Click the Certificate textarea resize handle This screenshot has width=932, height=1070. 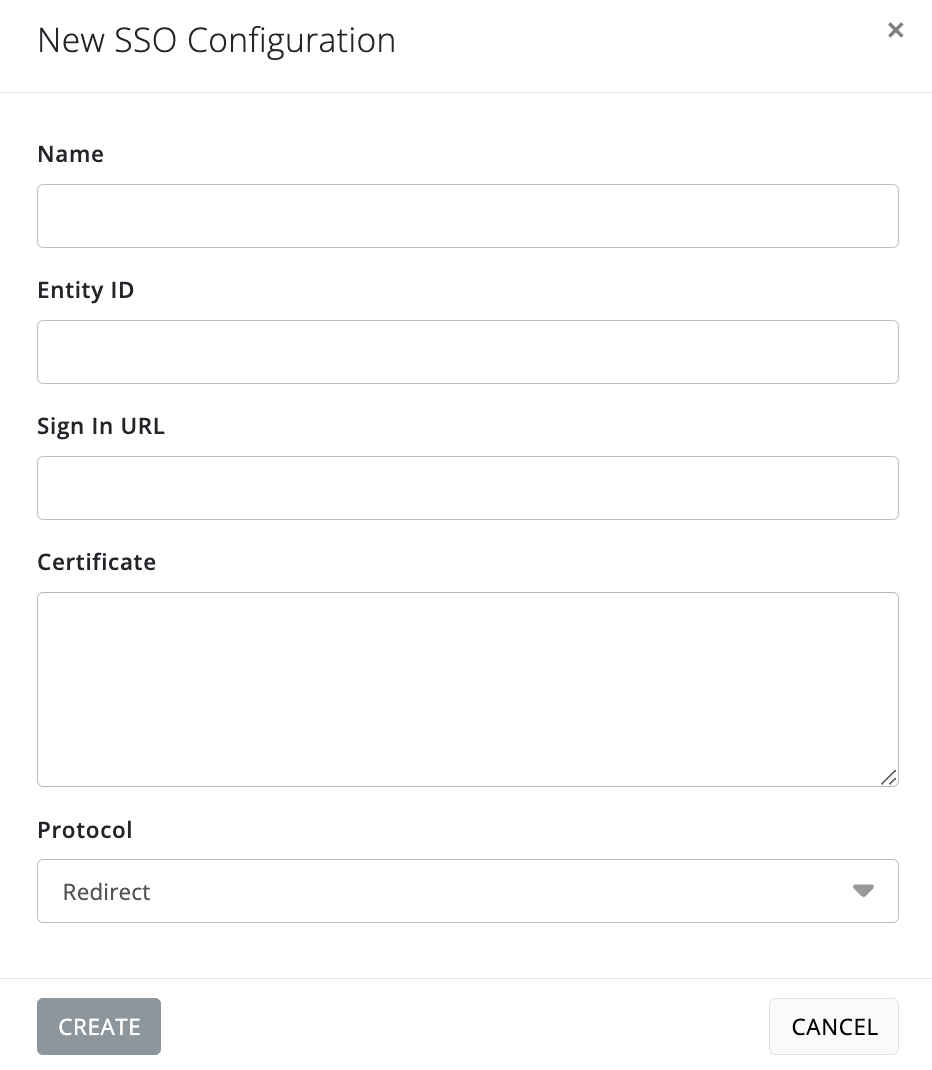pyautogui.click(x=888, y=777)
